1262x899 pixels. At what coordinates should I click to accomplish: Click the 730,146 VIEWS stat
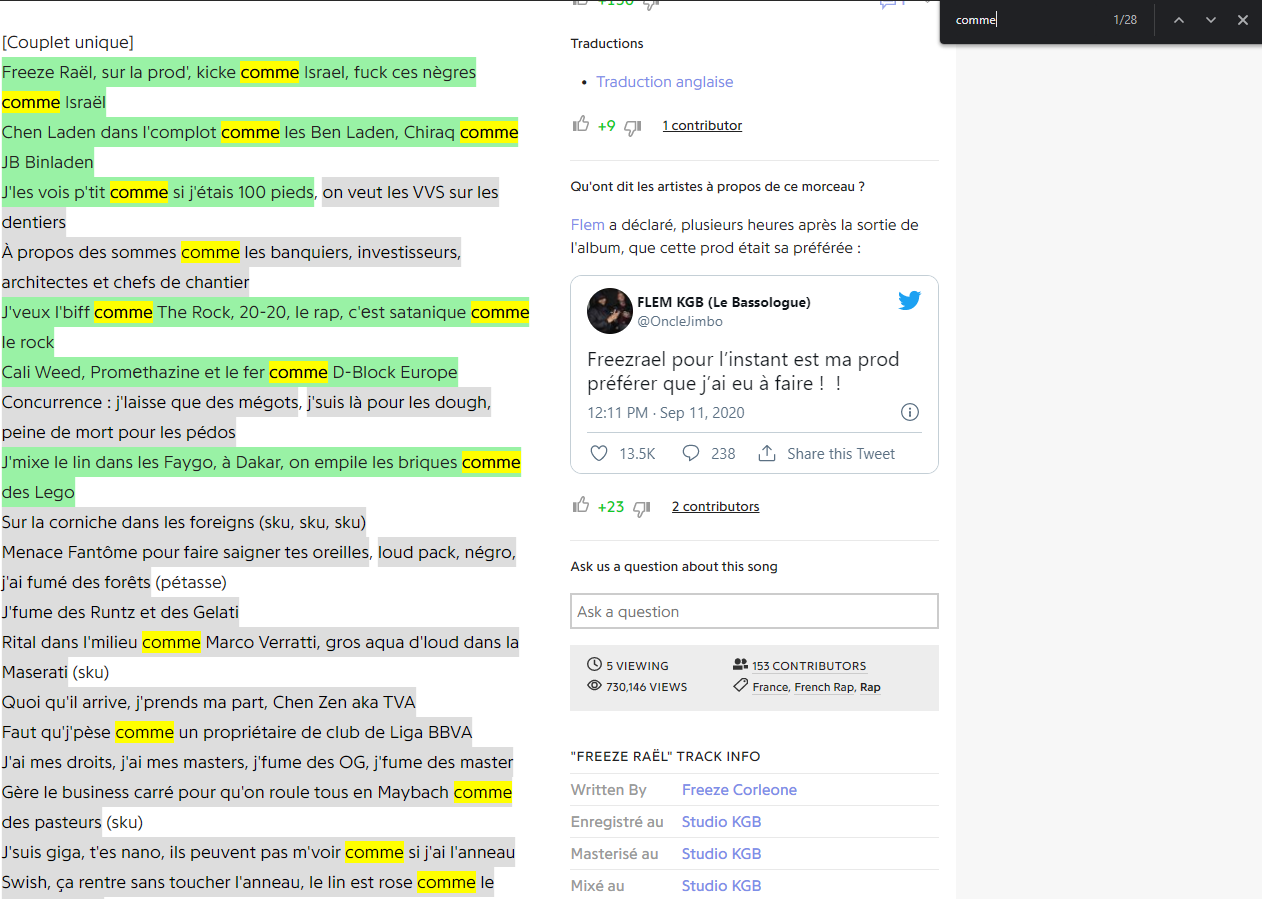(x=637, y=686)
